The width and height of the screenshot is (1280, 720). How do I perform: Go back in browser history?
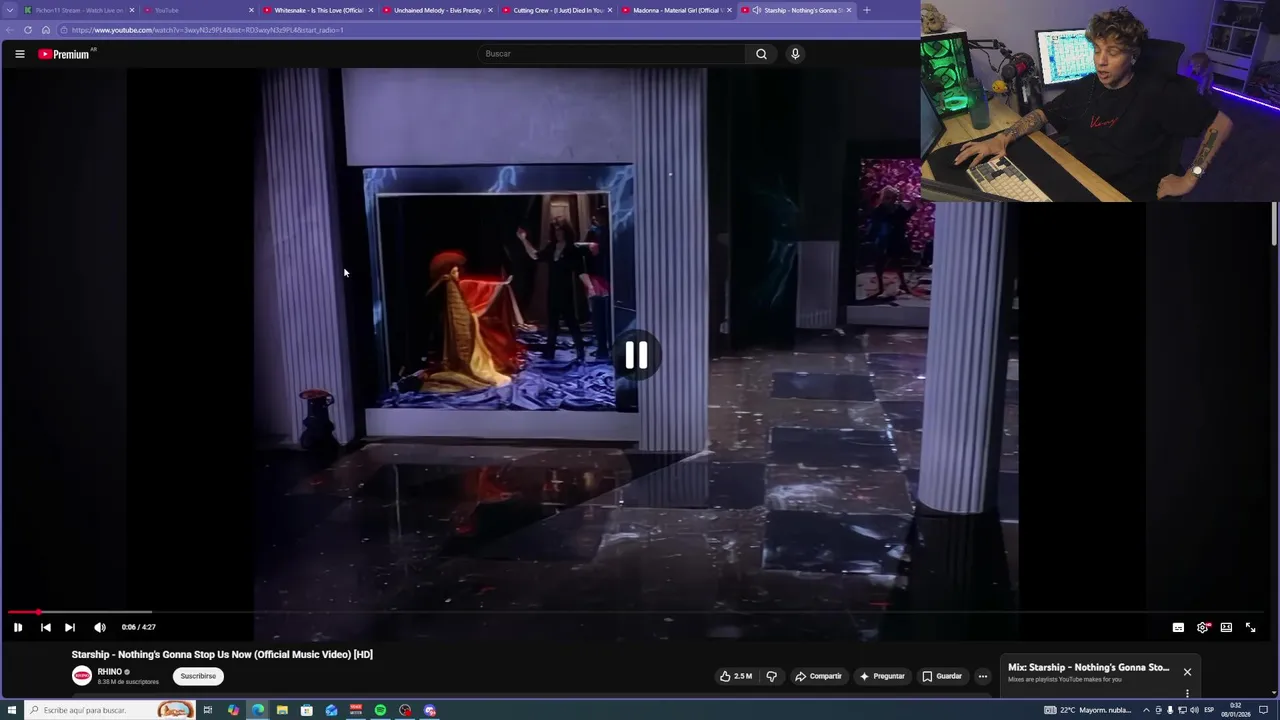[11, 30]
